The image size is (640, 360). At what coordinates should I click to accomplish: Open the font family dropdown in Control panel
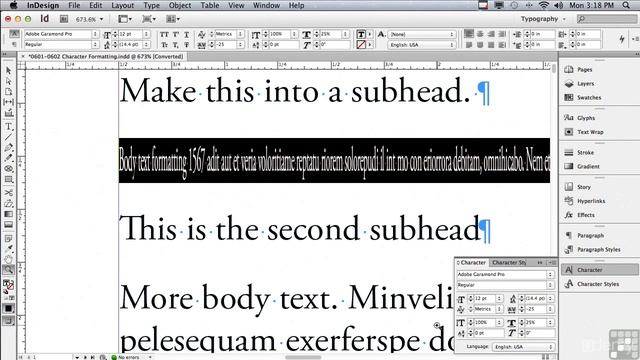pos(95,34)
